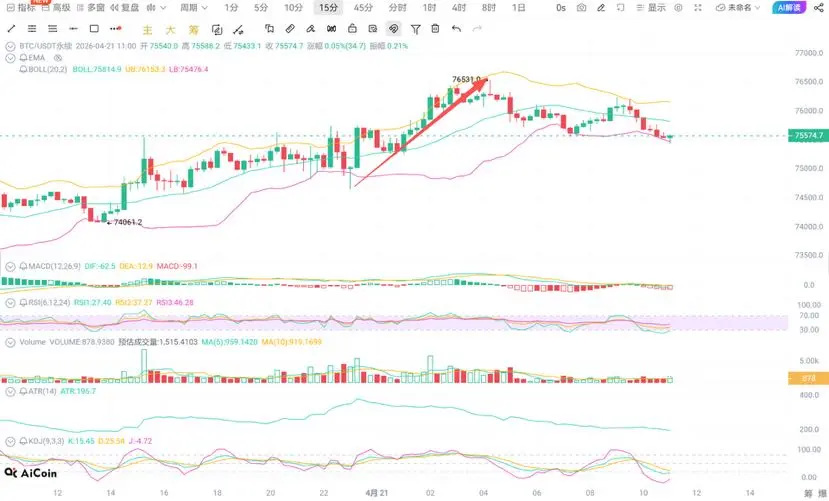Screen dimensions: 829x501
Task: Open the drawings filter funnel
Action: click(416, 29)
